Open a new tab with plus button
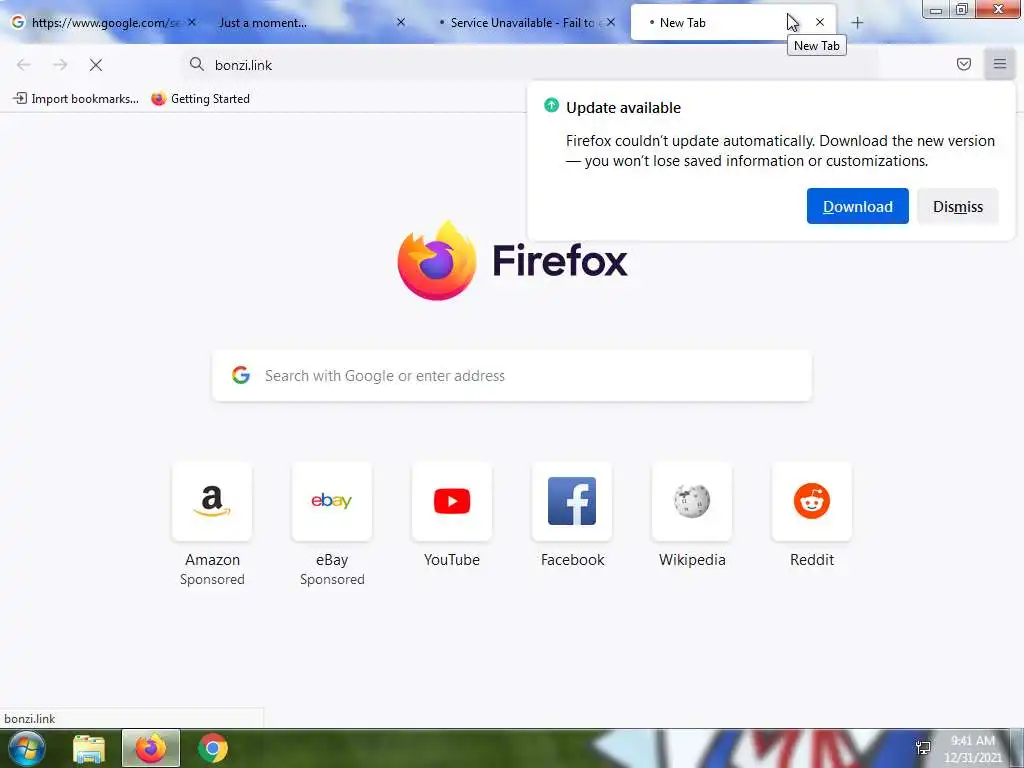The width and height of the screenshot is (1024, 768). coord(857,23)
